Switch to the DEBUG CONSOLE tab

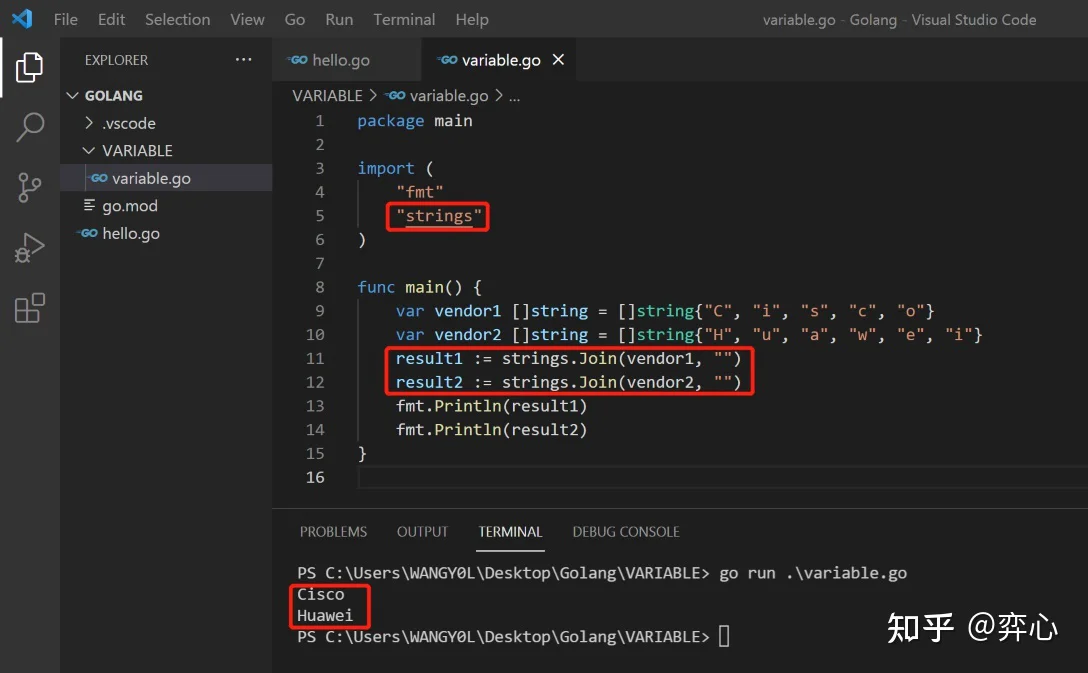626,531
